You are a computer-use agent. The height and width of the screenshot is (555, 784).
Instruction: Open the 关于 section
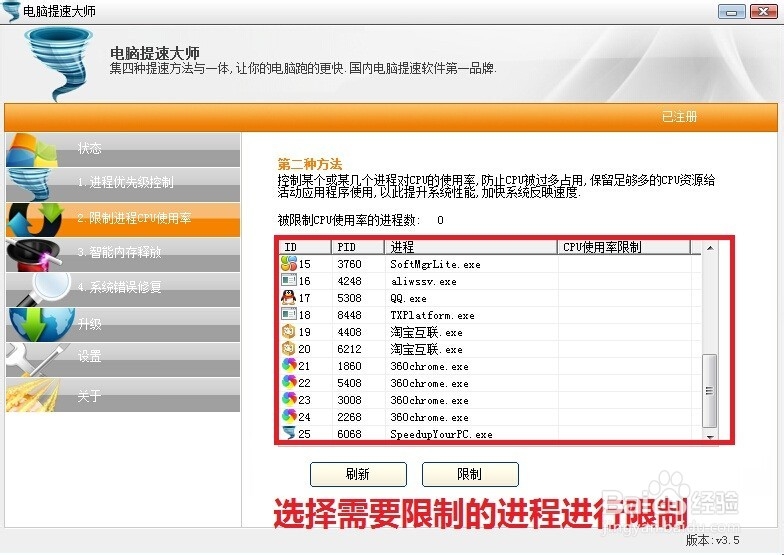123,395
